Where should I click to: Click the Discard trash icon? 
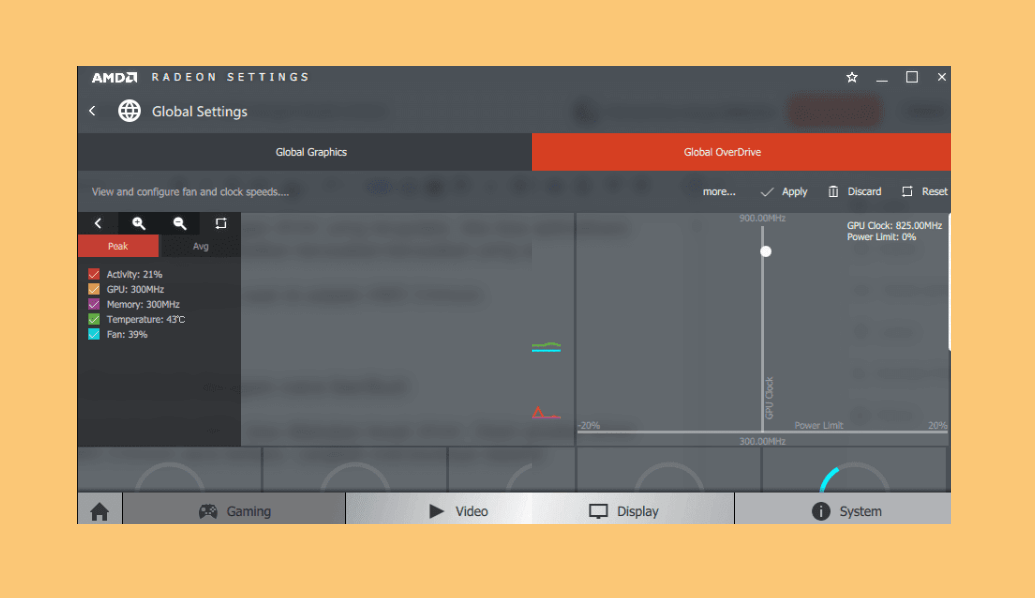tap(833, 191)
